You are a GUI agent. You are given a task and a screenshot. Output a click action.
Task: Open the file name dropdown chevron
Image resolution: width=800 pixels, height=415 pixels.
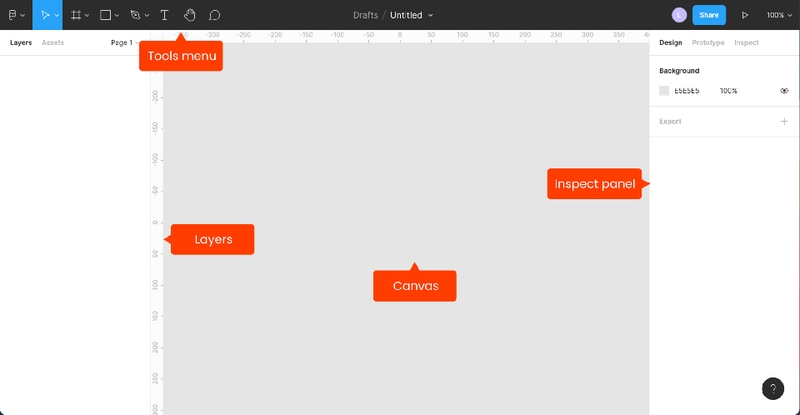(x=431, y=15)
